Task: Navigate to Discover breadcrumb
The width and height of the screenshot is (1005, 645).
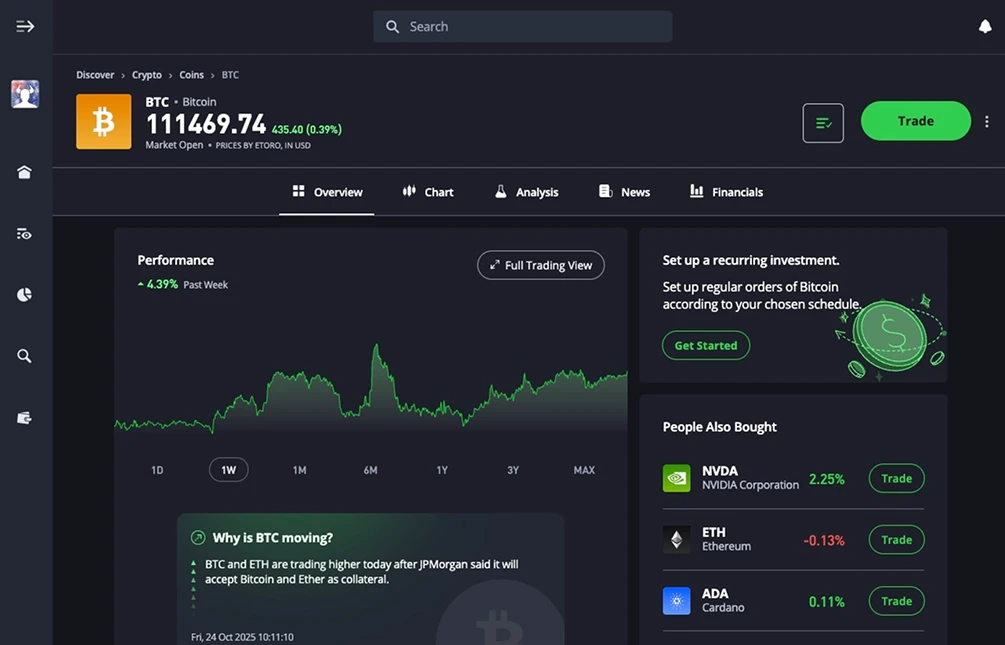Action: pos(95,75)
